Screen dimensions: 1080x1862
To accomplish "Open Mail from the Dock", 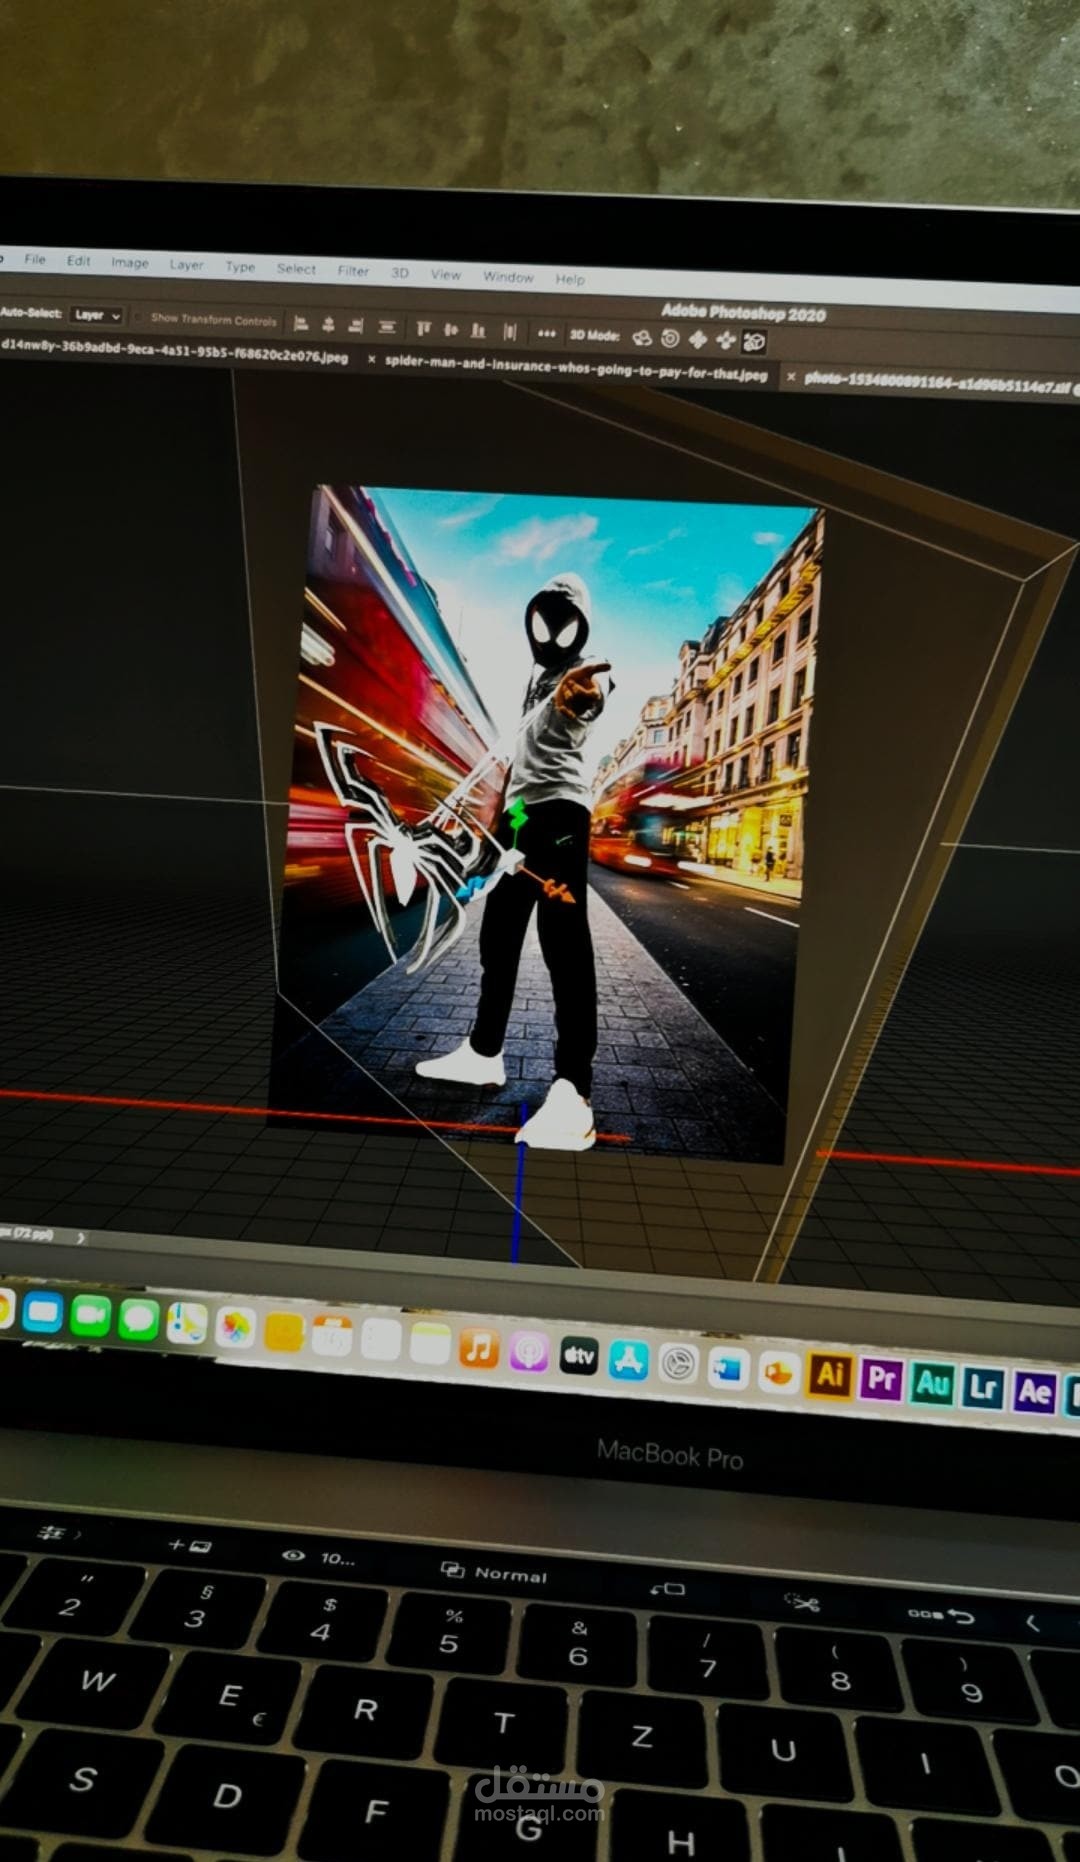I will point(42,1313).
